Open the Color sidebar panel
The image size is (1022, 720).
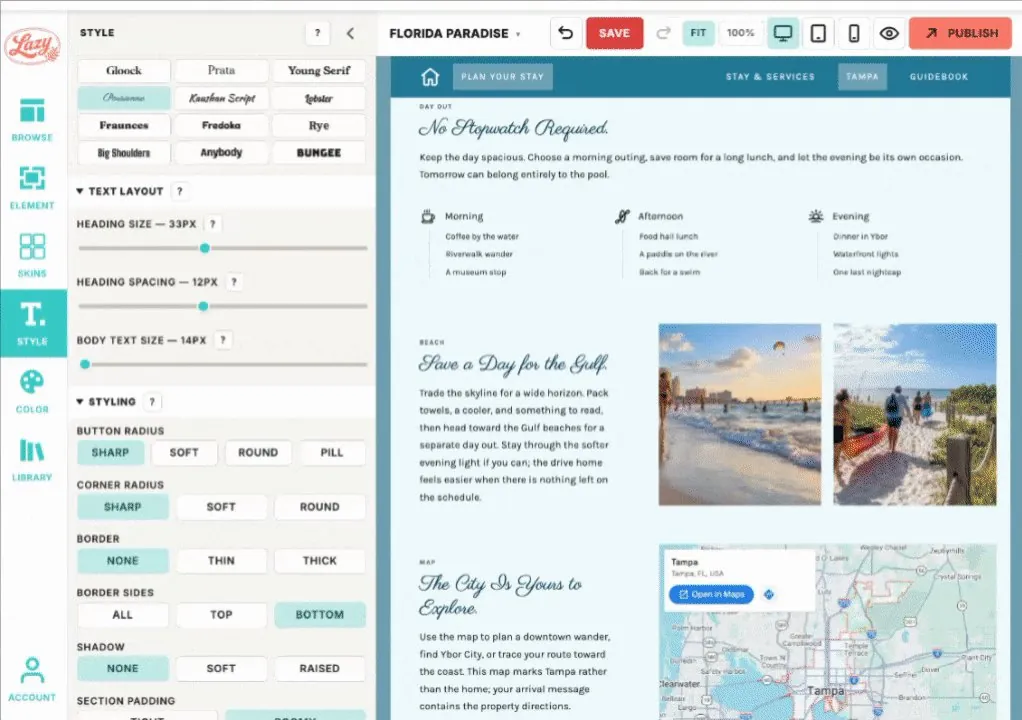point(32,391)
